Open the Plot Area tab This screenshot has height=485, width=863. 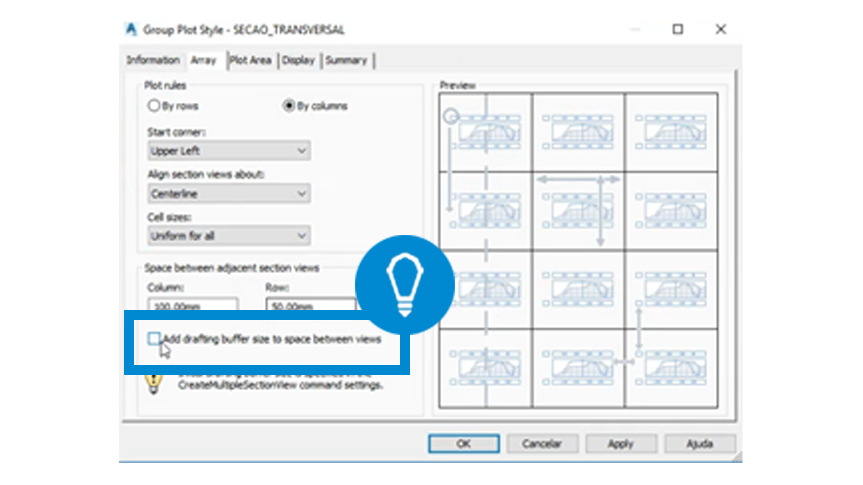[x=250, y=60]
